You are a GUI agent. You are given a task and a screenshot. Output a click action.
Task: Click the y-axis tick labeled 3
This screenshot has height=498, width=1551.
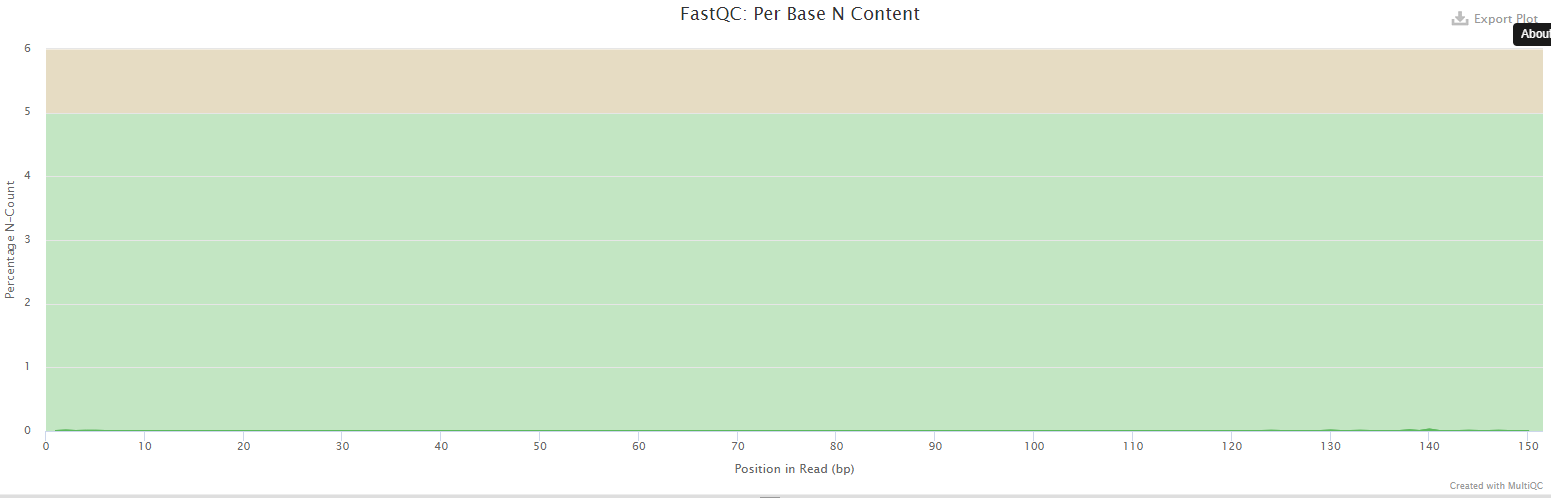pos(27,240)
